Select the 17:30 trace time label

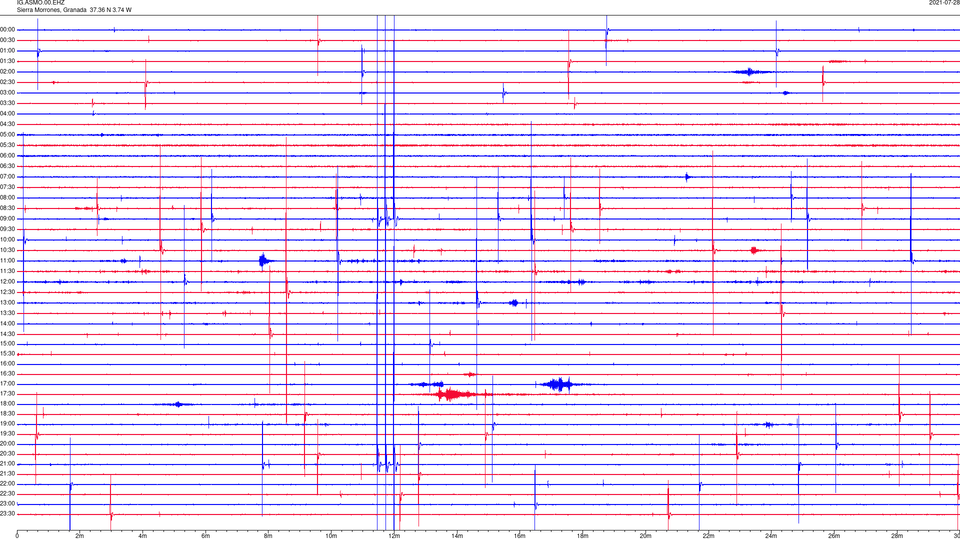pyautogui.click(x=8, y=394)
